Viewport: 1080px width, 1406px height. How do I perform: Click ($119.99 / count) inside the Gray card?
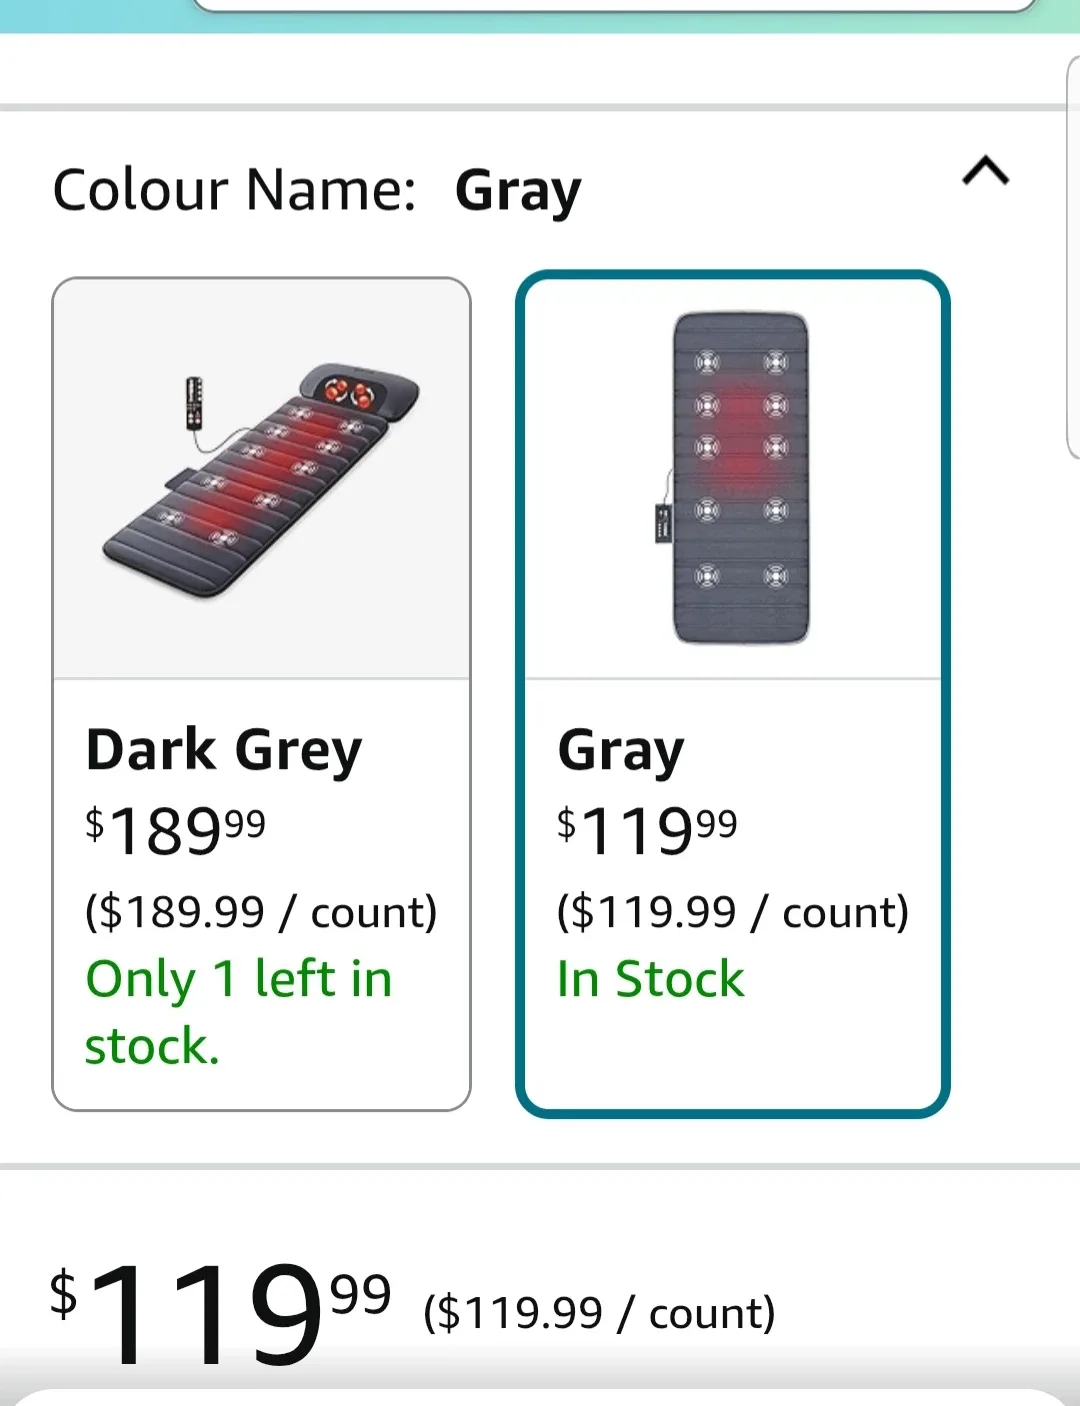(x=732, y=912)
